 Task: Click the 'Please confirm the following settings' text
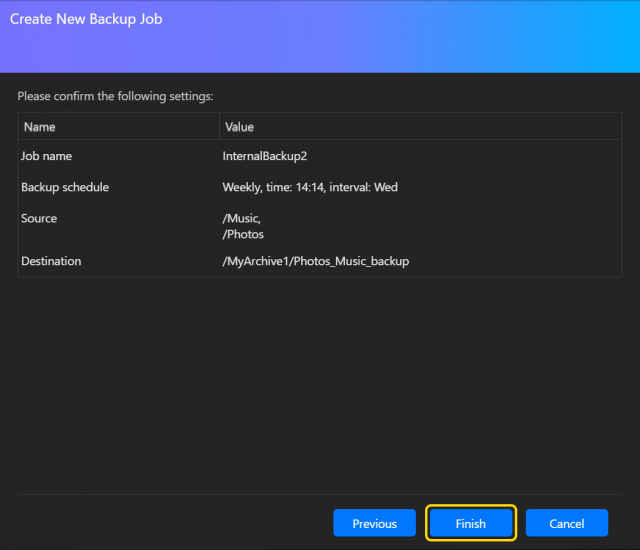[x=115, y=97]
